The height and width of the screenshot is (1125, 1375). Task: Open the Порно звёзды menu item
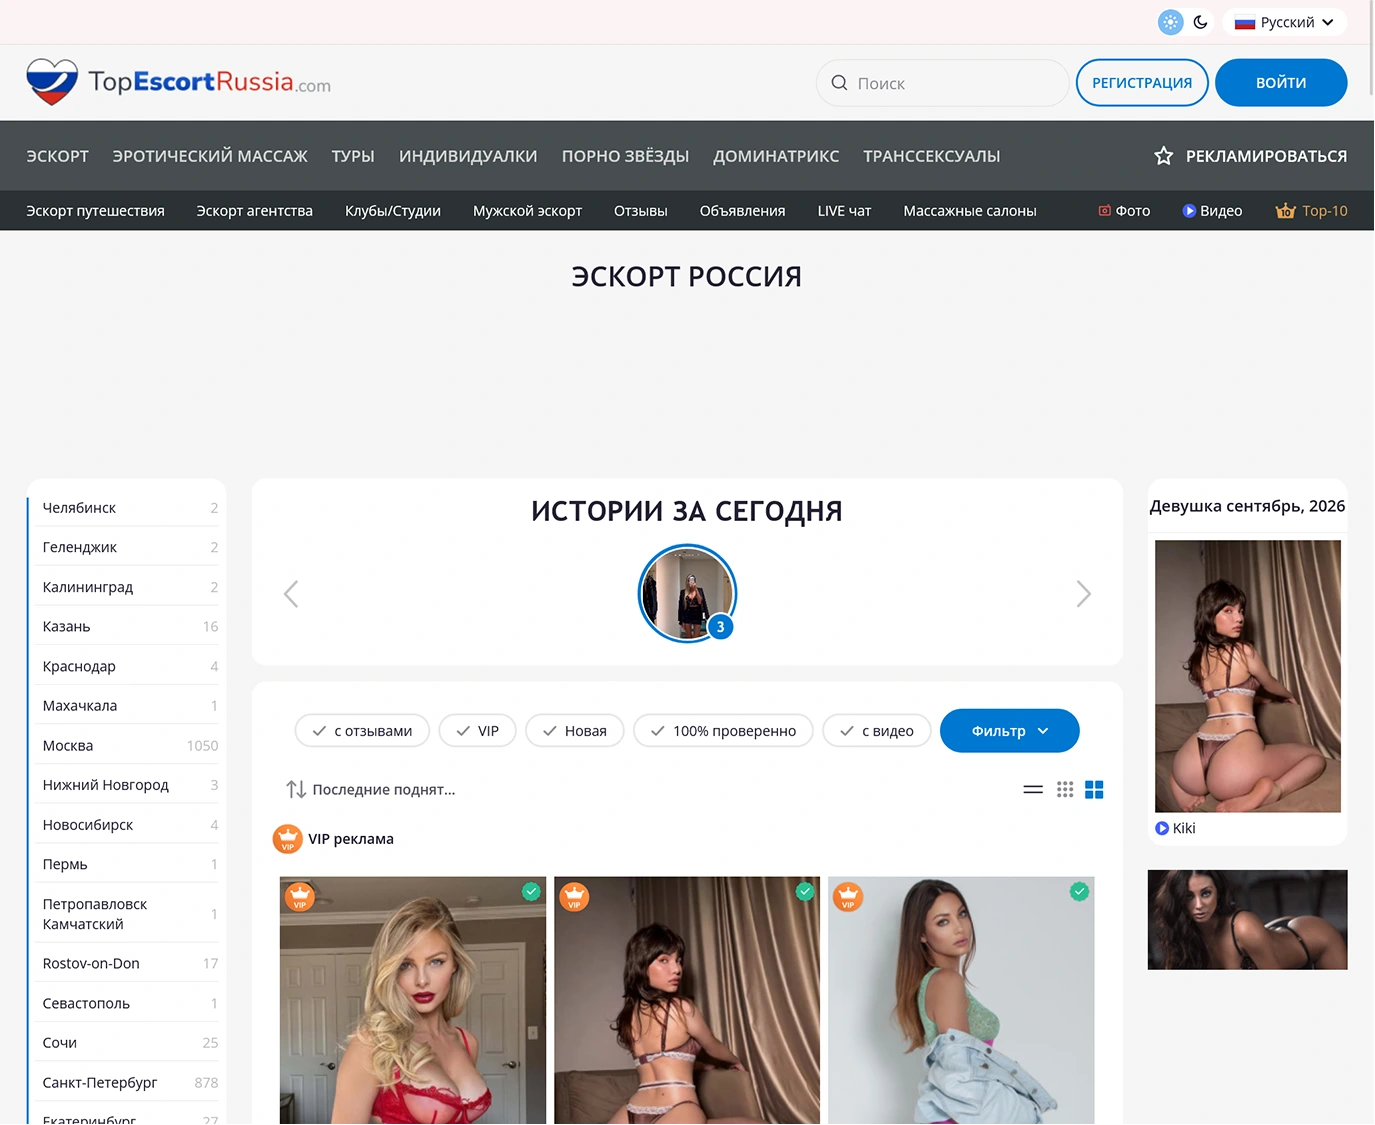pyautogui.click(x=625, y=156)
